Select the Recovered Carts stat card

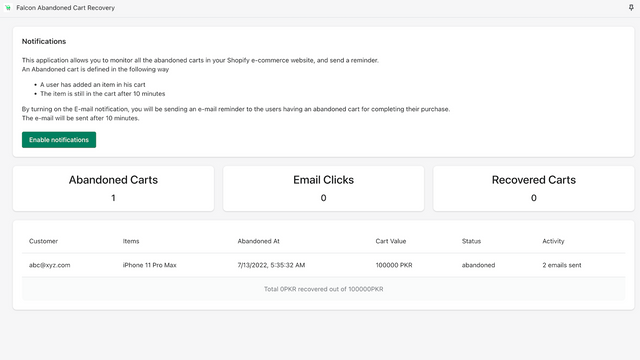click(x=533, y=189)
